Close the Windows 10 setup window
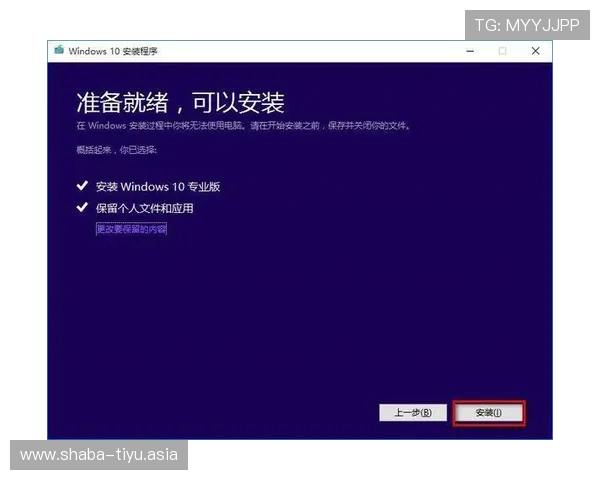600x480 pixels. coord(535,51)
